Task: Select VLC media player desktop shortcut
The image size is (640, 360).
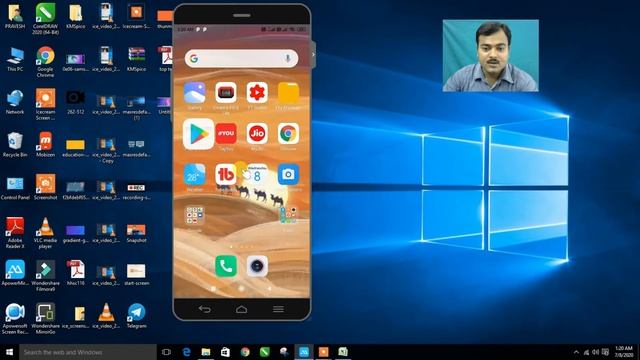Action: point(45,233)
